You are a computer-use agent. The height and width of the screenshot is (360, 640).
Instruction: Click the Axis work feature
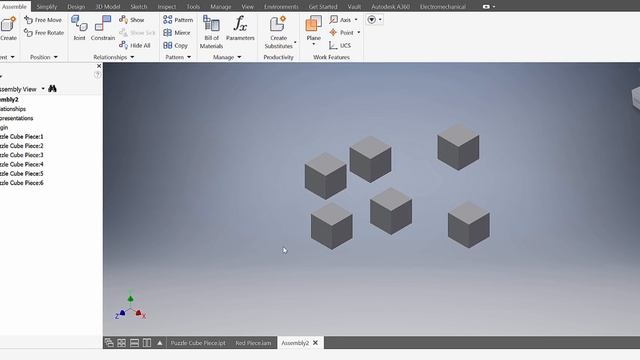tap(340, 20)
